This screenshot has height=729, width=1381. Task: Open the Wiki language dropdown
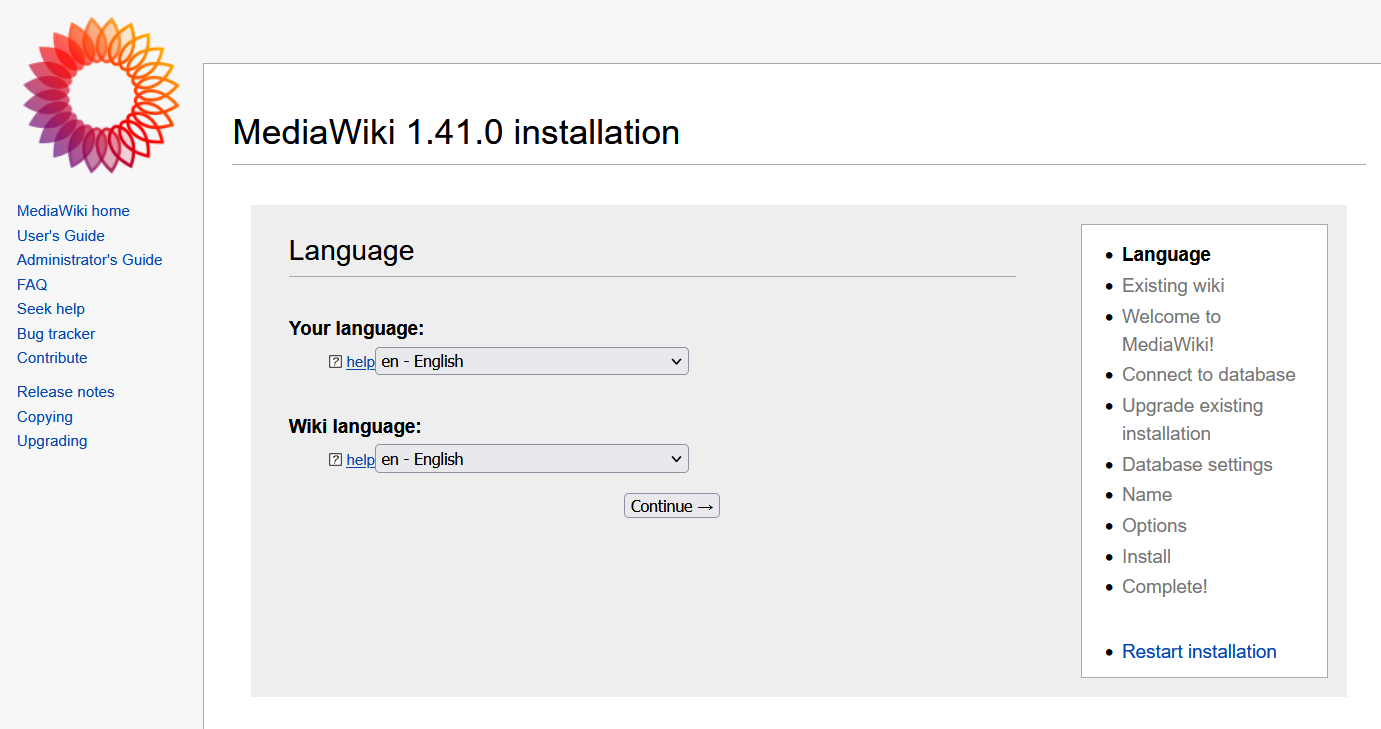[532, 459]
